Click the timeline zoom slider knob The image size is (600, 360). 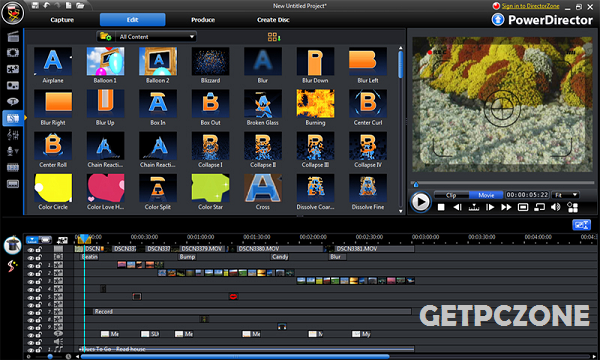(x=50, y=357)
